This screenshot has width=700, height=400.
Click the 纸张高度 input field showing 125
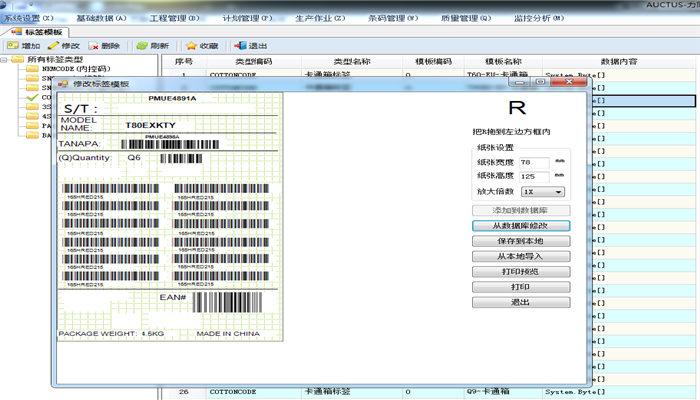tap(534, 176)
